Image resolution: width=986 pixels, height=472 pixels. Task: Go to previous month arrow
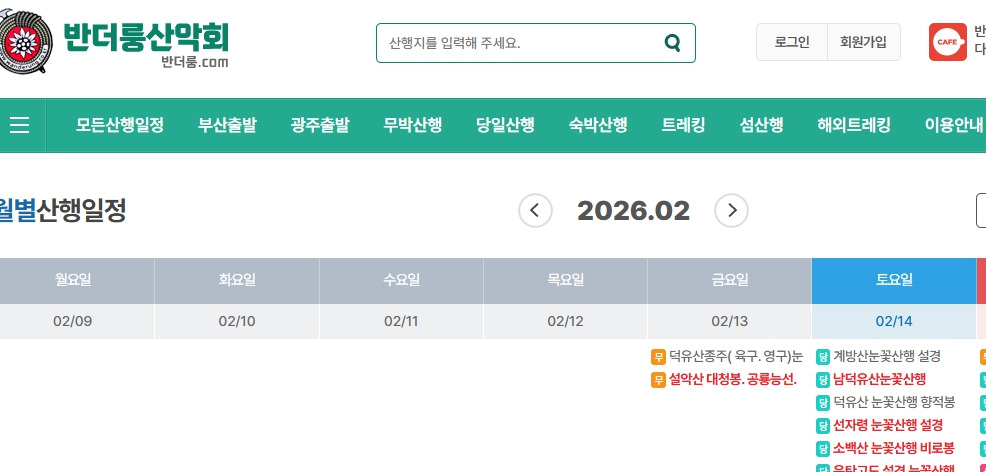535,210
